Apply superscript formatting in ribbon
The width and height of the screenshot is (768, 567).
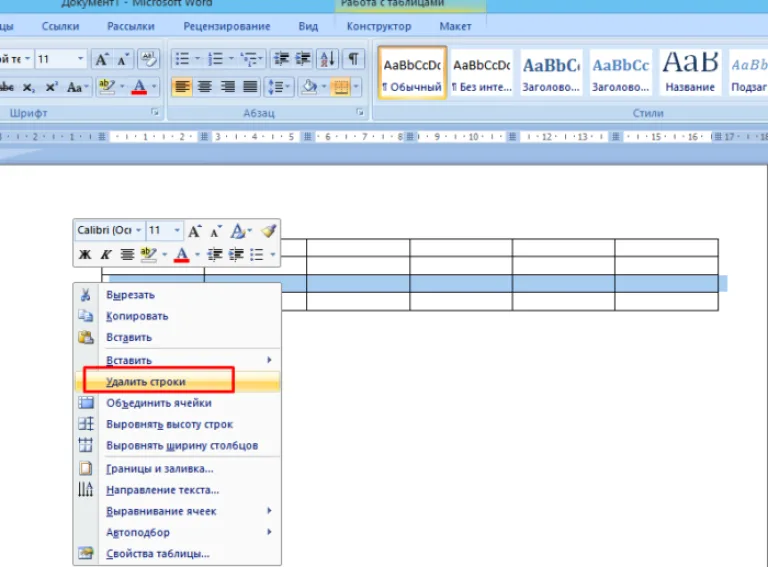(x=51, y=88)
